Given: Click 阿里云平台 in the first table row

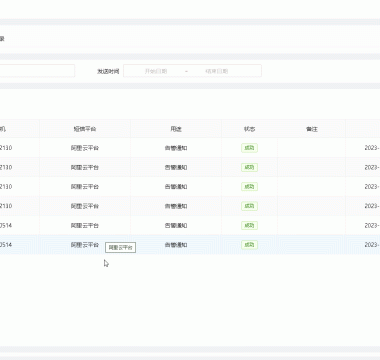Looking at the screenshot, I should click(x=85, y=148).
